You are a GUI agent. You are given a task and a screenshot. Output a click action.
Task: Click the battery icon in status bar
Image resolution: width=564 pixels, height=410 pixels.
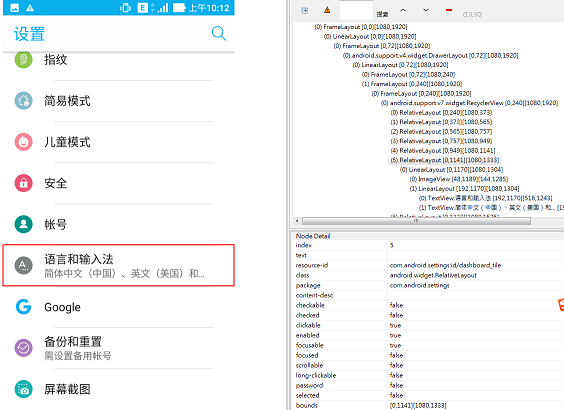[179, 8]
